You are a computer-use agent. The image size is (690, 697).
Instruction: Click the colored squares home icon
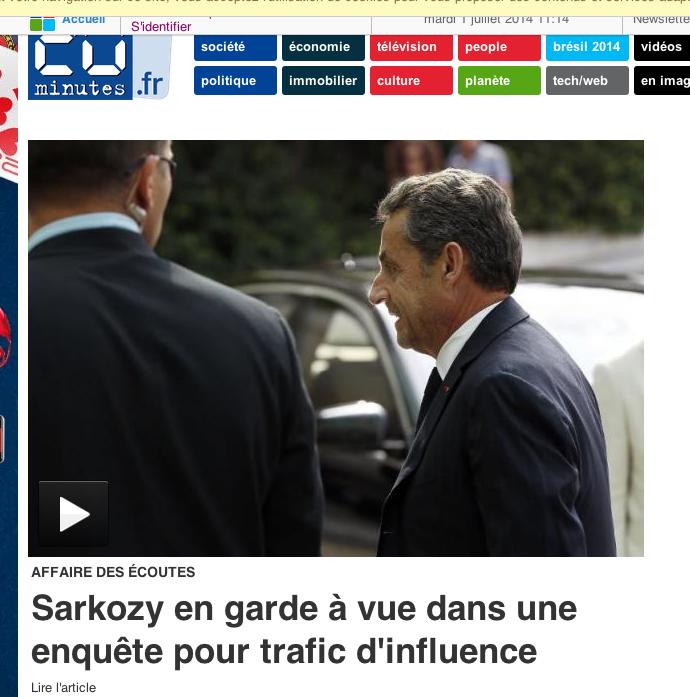coord(43,24)
